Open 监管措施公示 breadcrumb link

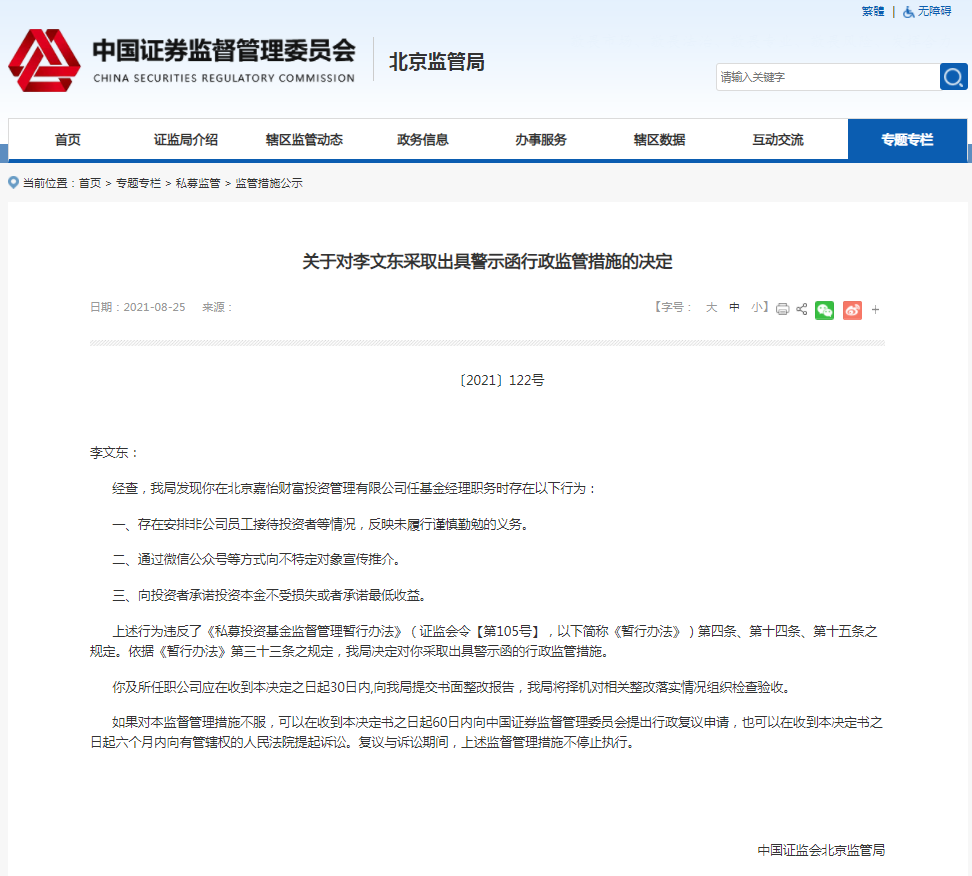tap(268, 183)
